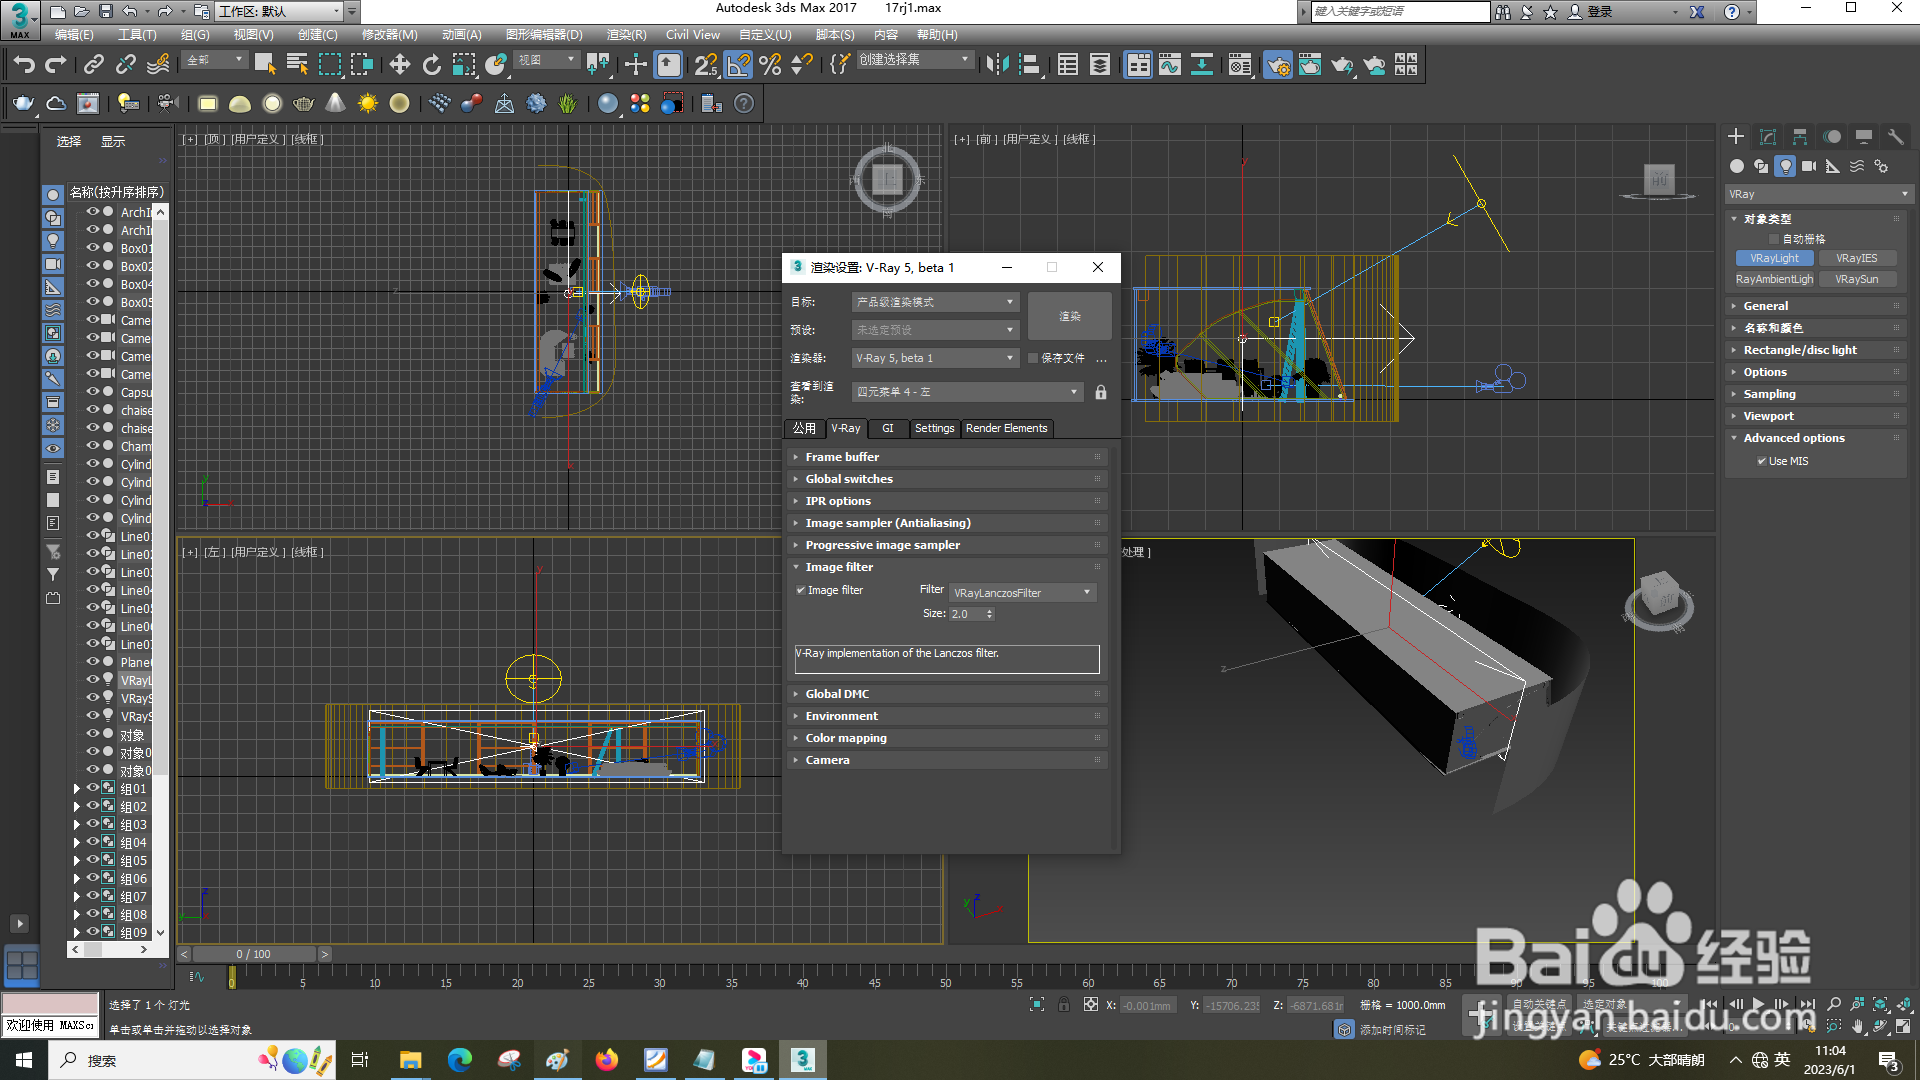The image size is (1920, 1082).
Task: Click the VRayIES button
Action: click(1856, 258)
